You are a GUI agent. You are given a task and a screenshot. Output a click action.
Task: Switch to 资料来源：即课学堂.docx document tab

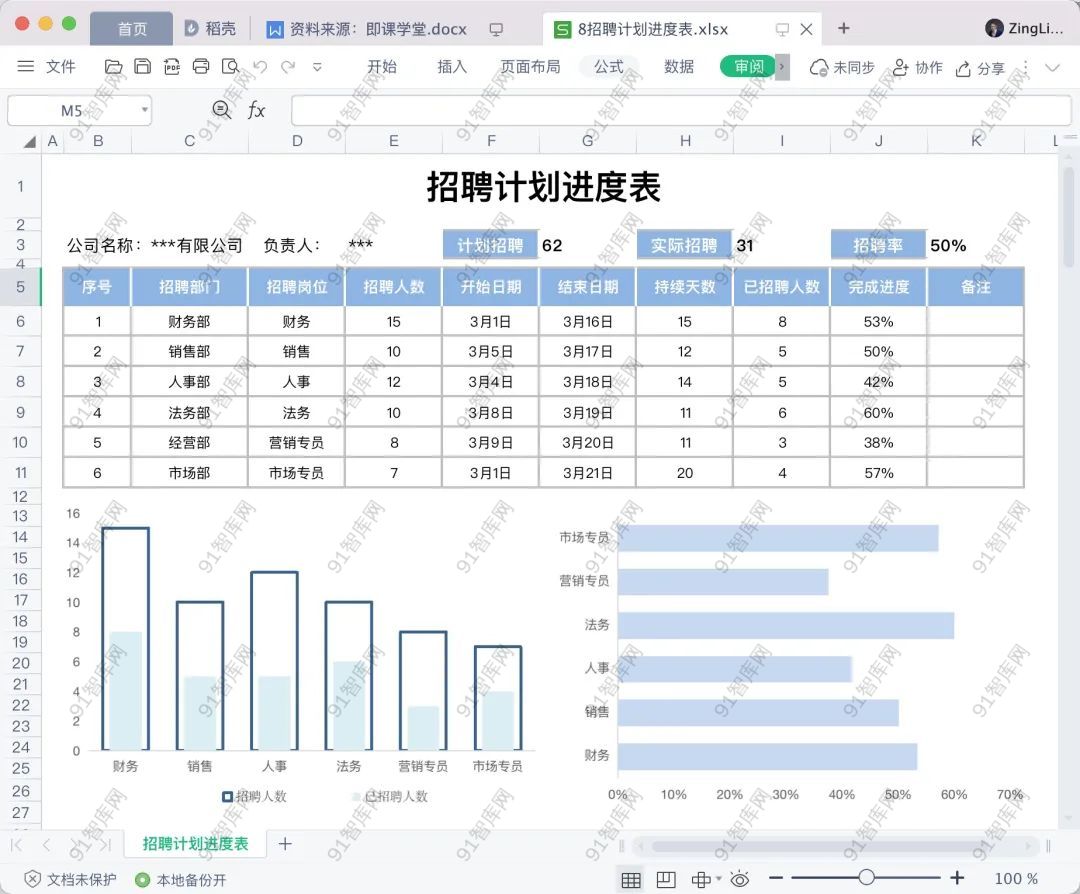(366, 29)
